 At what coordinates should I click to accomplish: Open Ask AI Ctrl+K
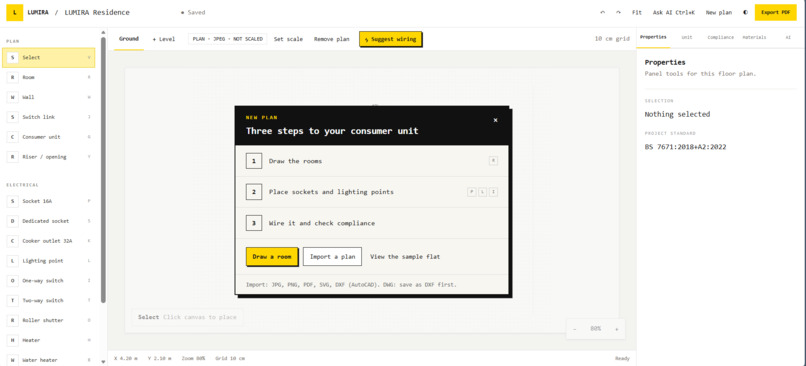click(673, 13)
